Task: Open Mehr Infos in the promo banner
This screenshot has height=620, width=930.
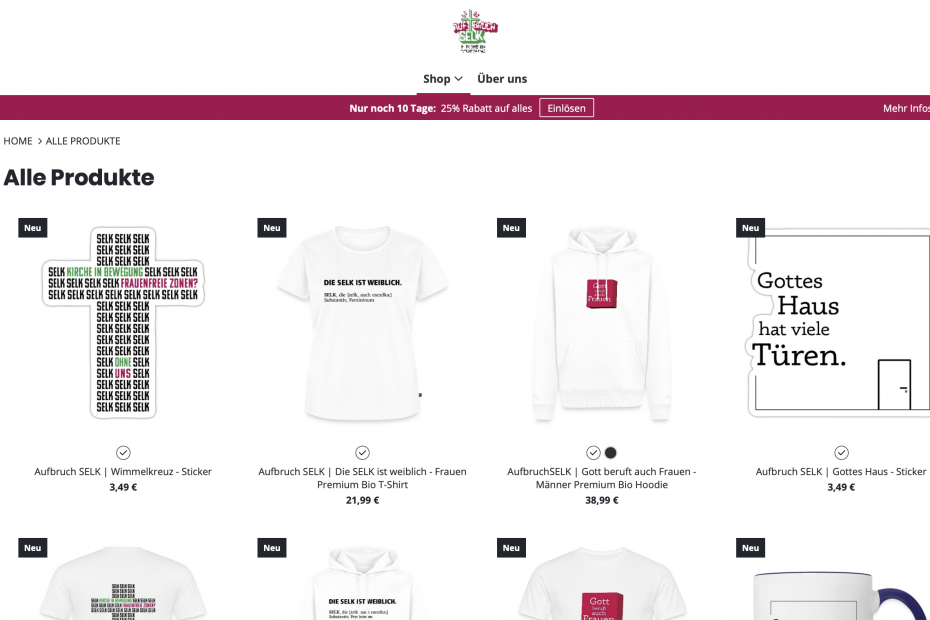Action: pyautogui.click(x=906, y=108)
